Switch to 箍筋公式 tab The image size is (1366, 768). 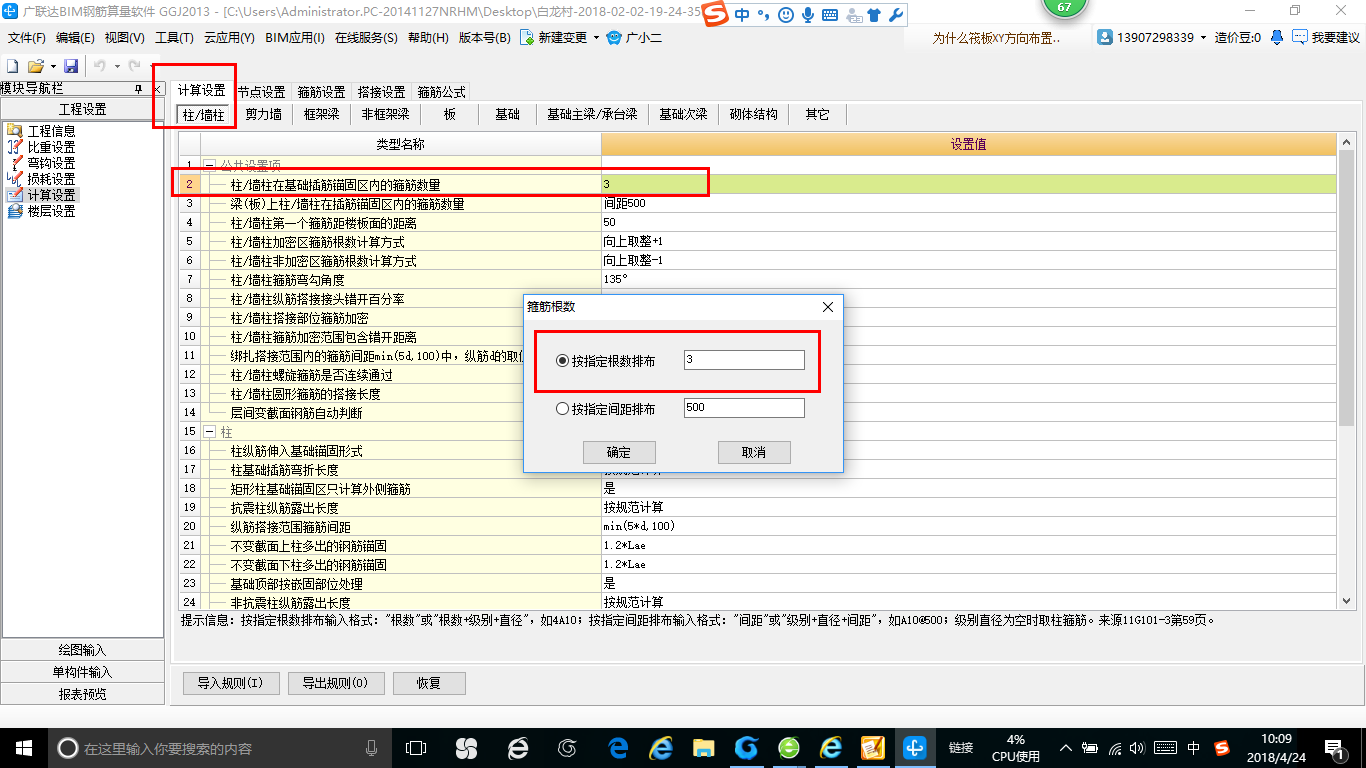tap(441, 92)
